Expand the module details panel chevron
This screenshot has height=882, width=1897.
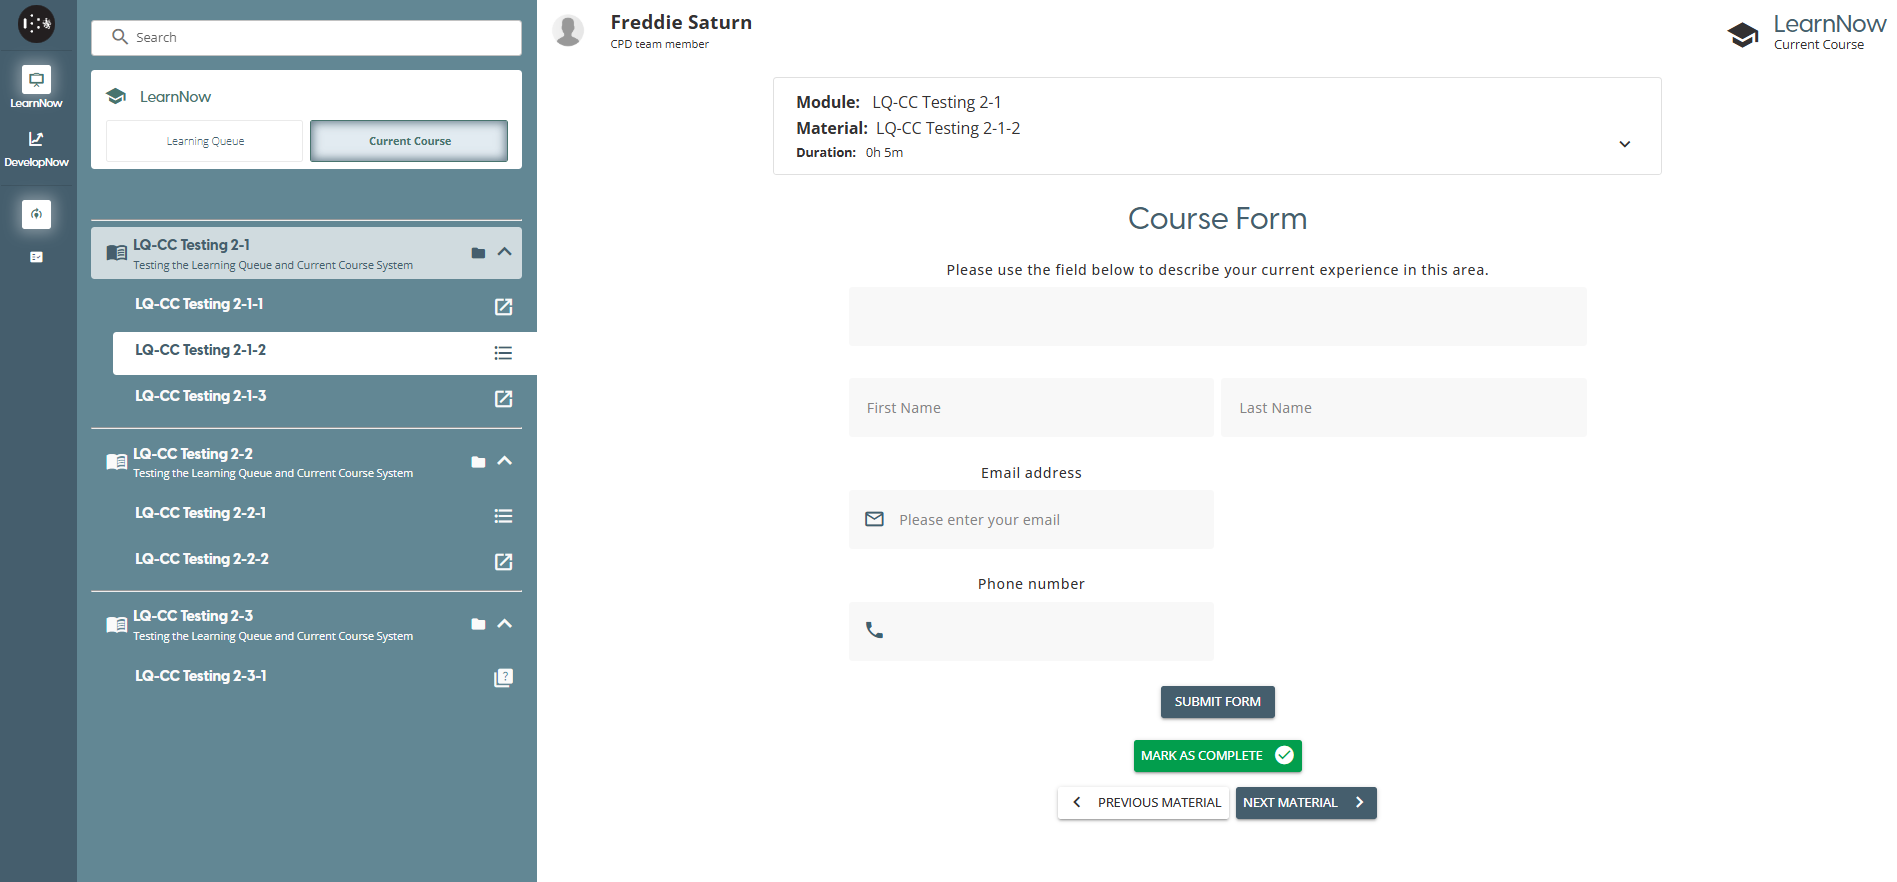(x=1624, y=144)
